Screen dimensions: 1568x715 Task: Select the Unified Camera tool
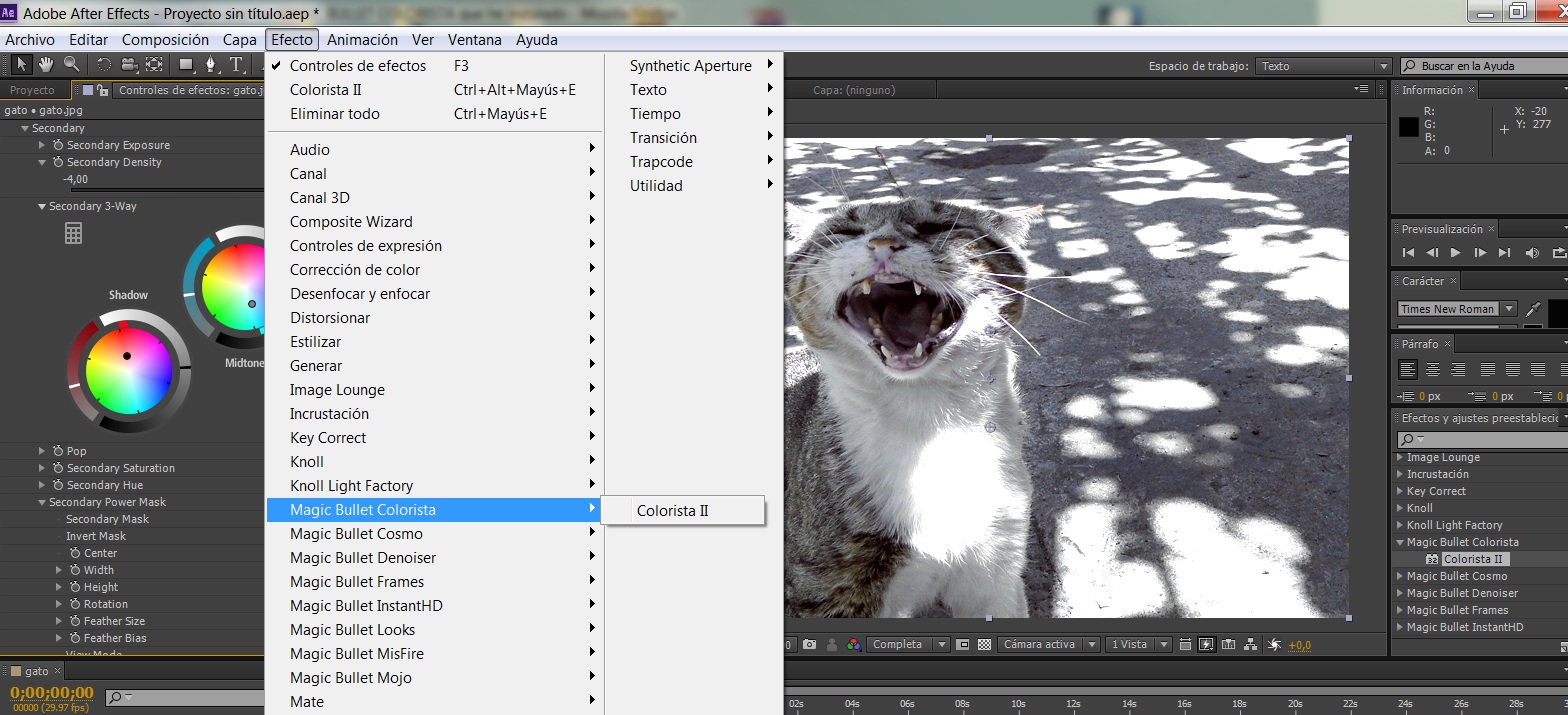(129, 65)
